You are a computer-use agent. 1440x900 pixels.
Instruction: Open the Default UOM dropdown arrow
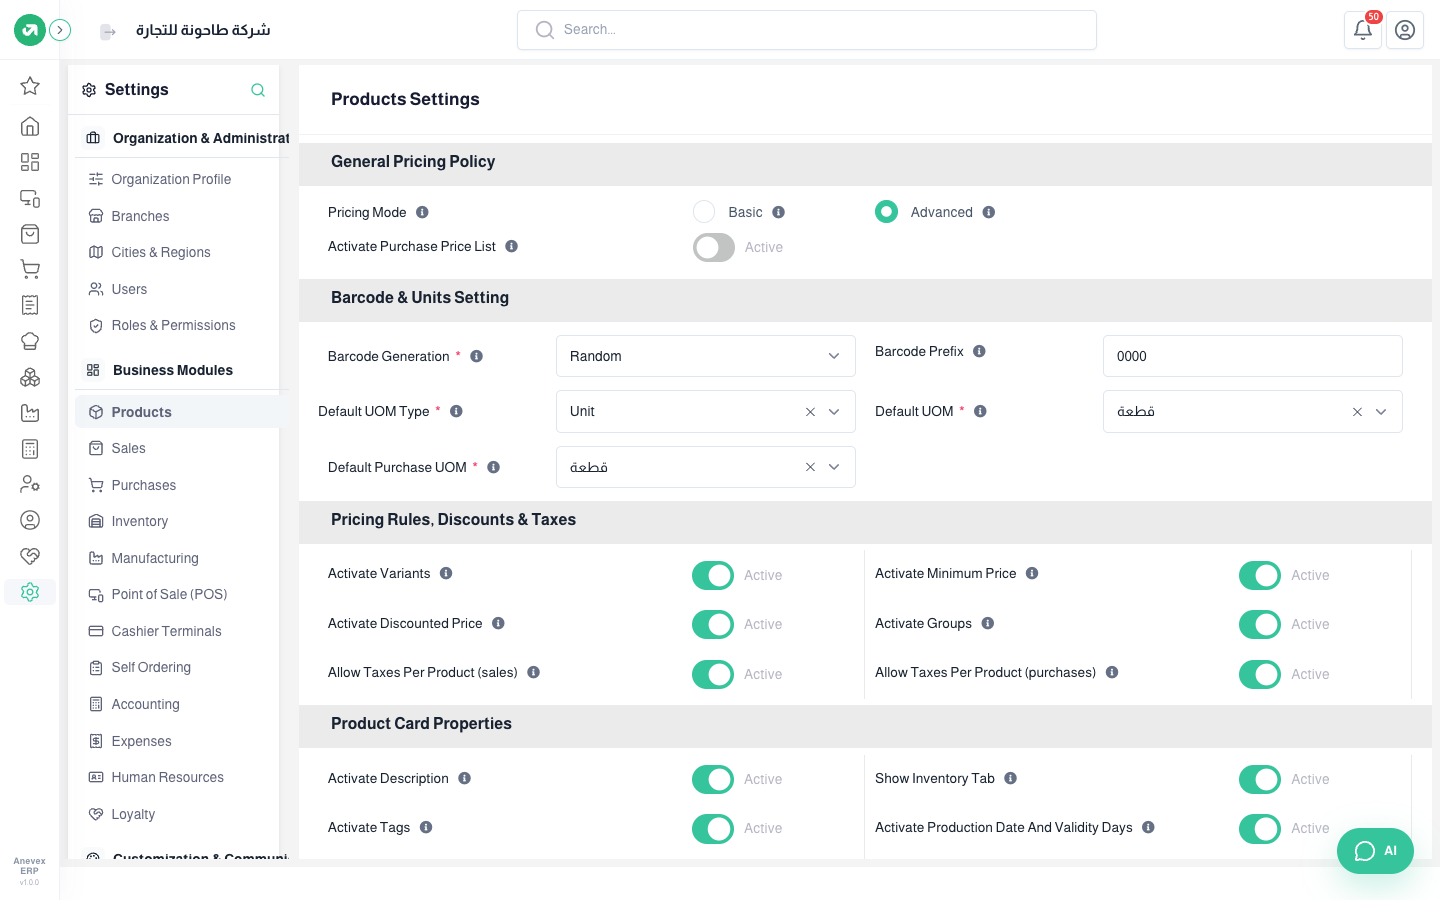(x=1381, y=412)
